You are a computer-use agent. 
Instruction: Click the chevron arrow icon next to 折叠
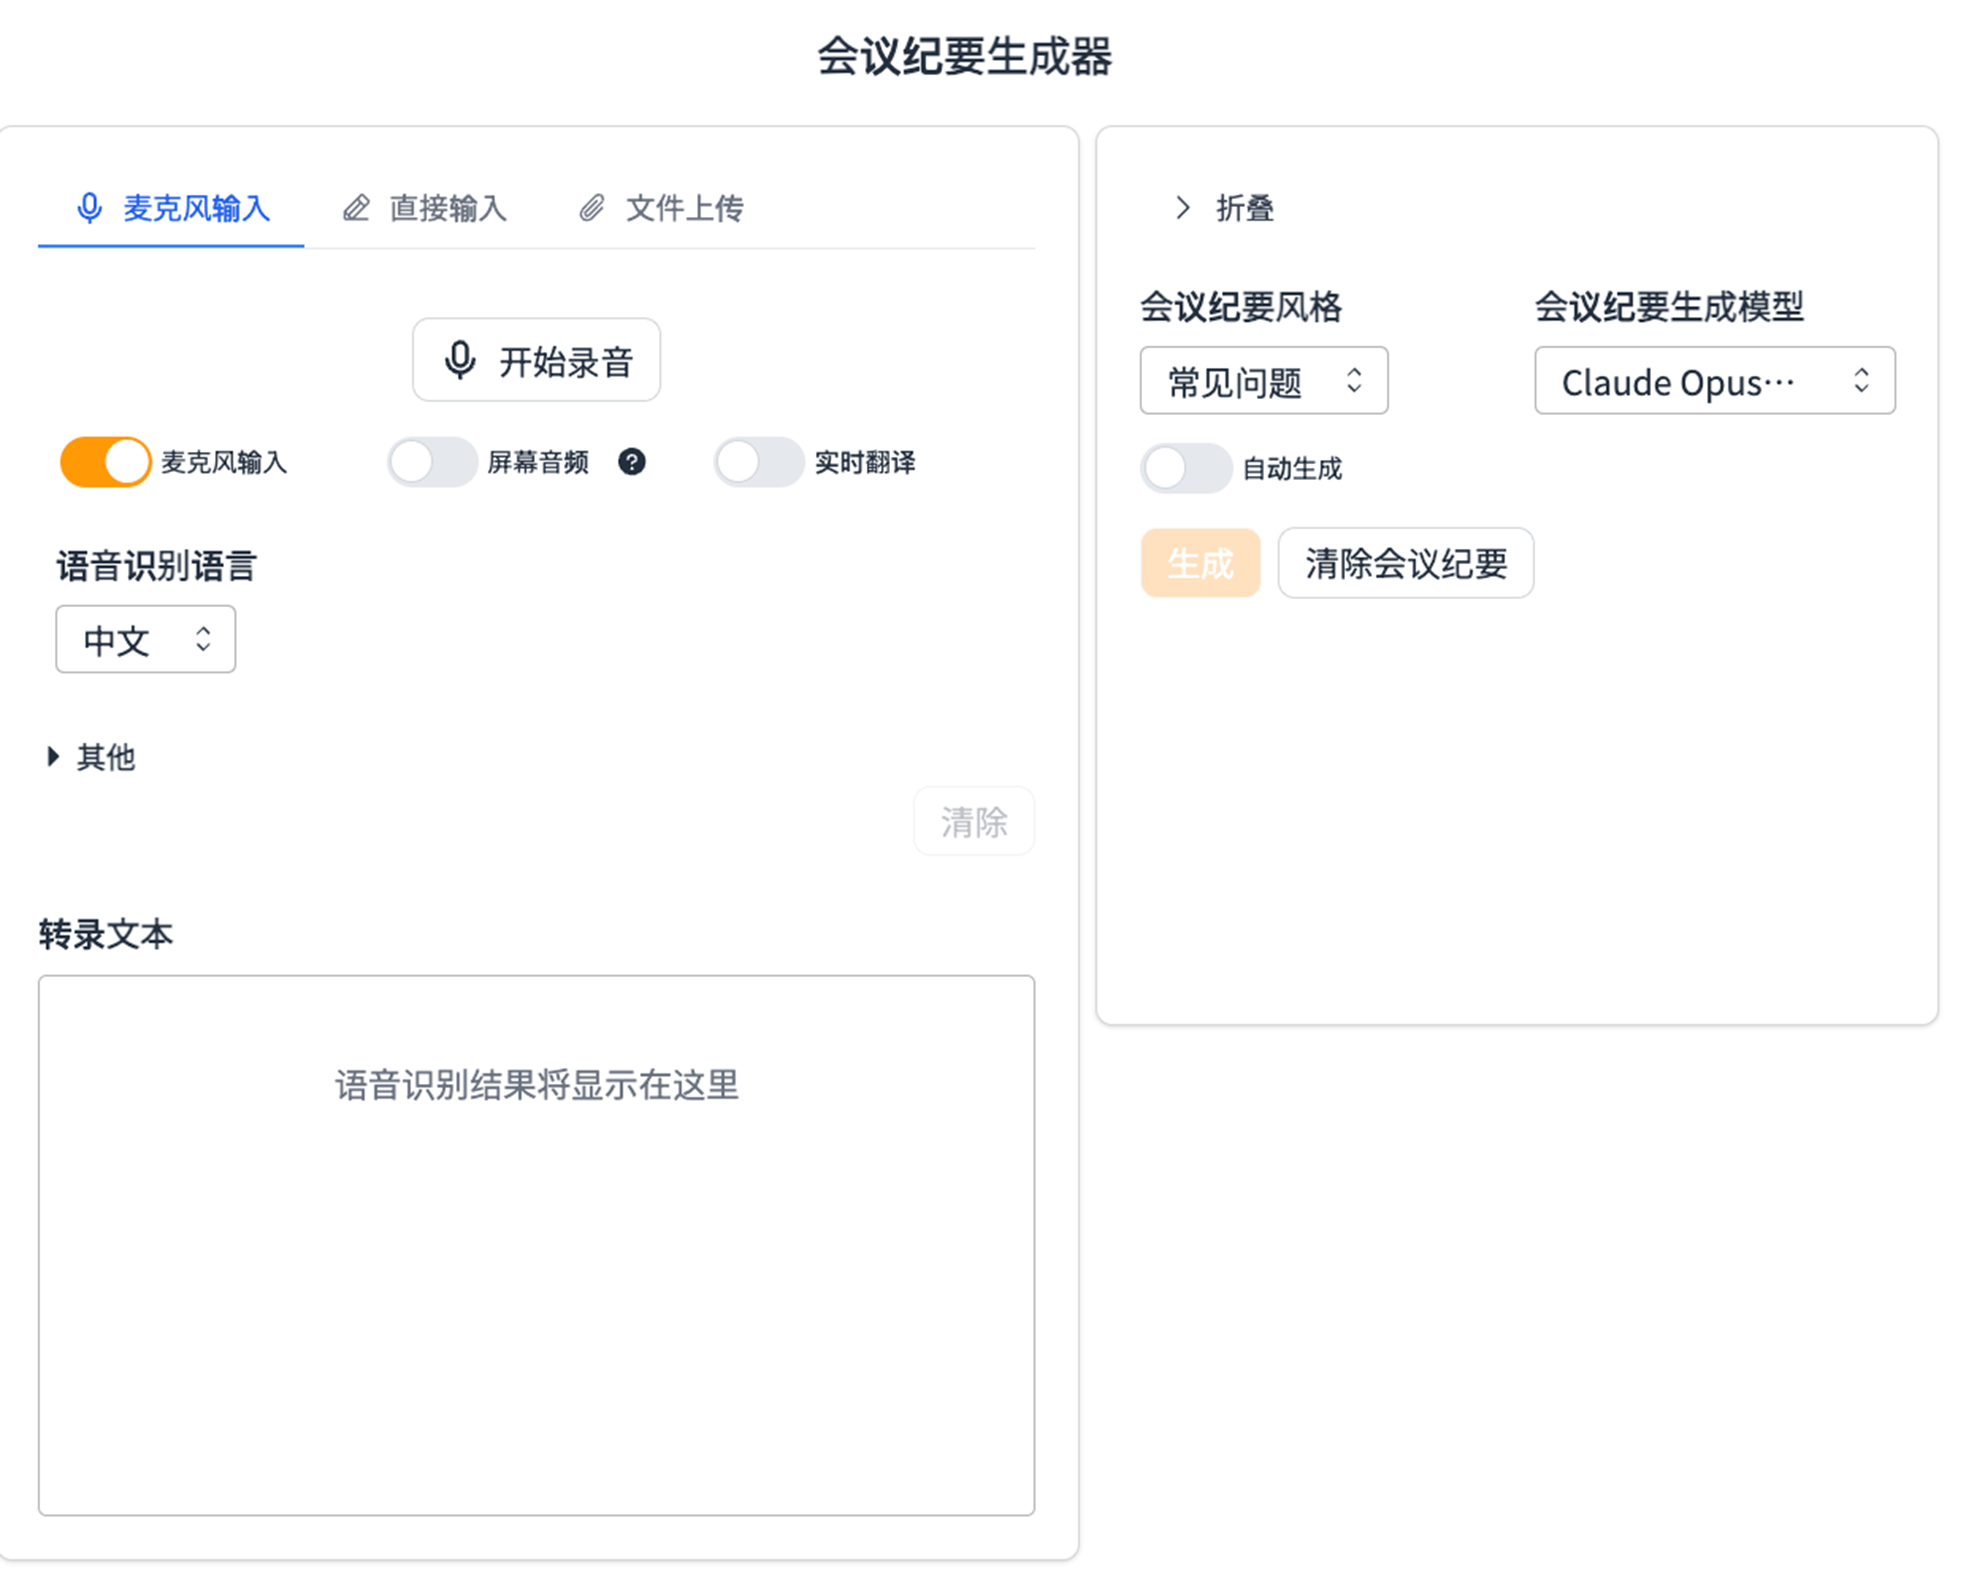1183,208
